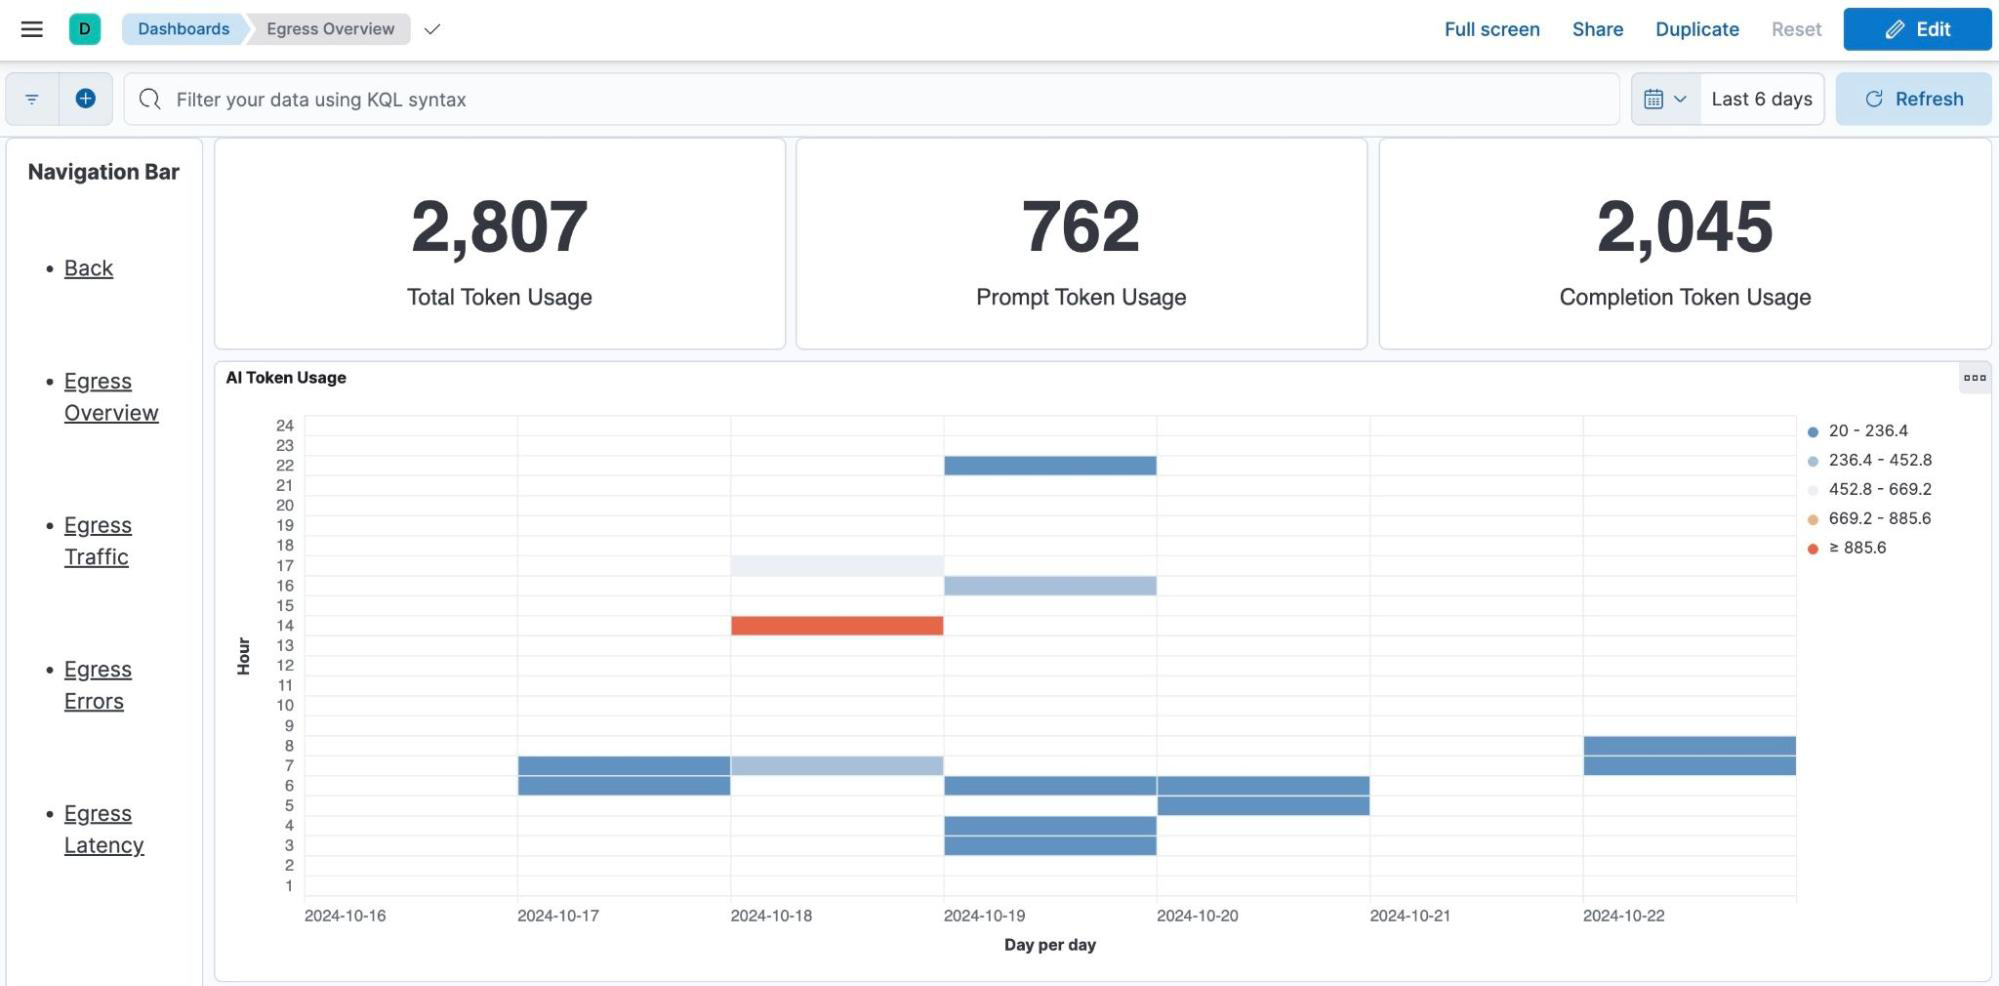Open the main navigation hamburger menu
The width and height of the screenshot is (1999, 986).
pyautogui.click(x=31, y=29)
